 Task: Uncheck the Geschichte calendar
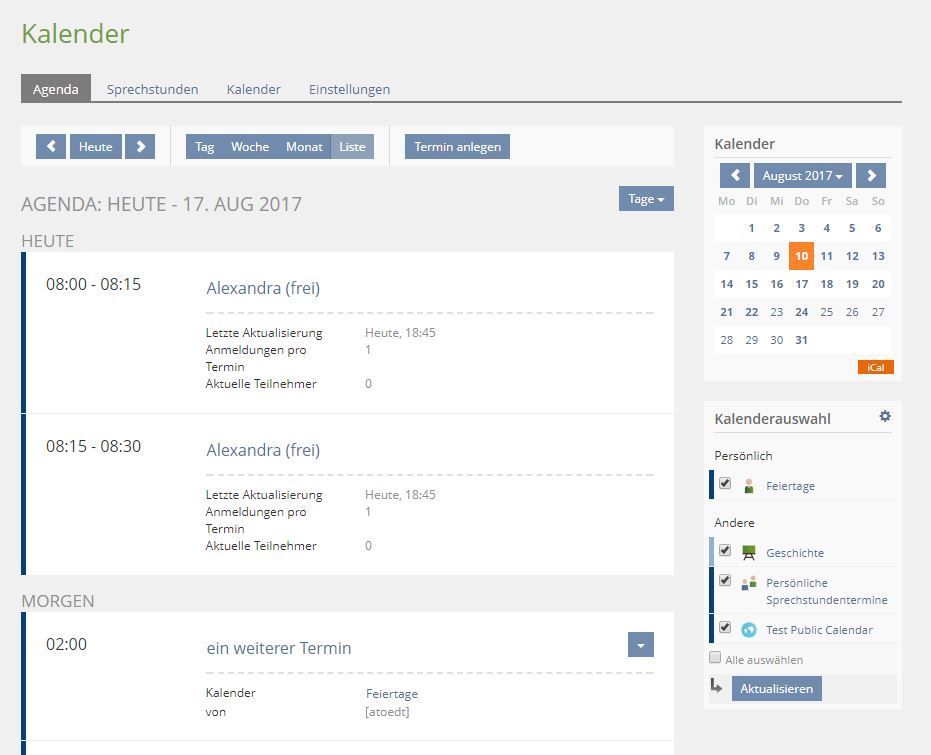(724, 550)
